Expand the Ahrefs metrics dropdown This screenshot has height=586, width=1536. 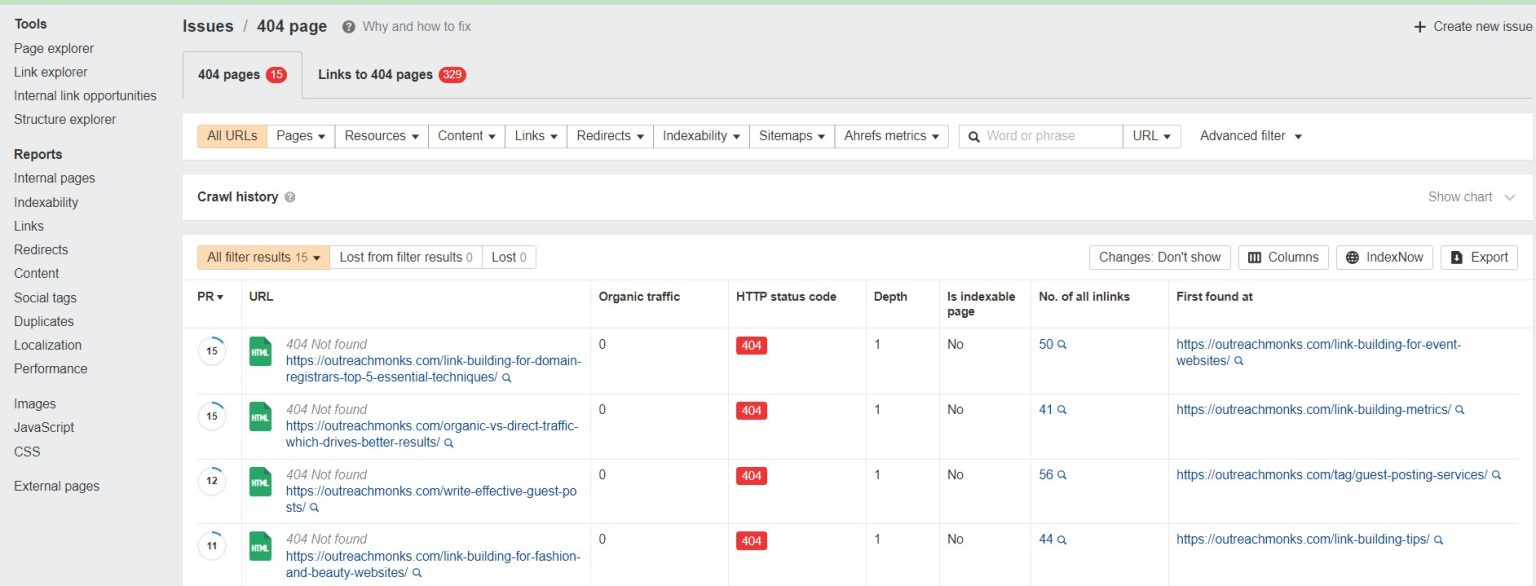click(x=891, y=135)
